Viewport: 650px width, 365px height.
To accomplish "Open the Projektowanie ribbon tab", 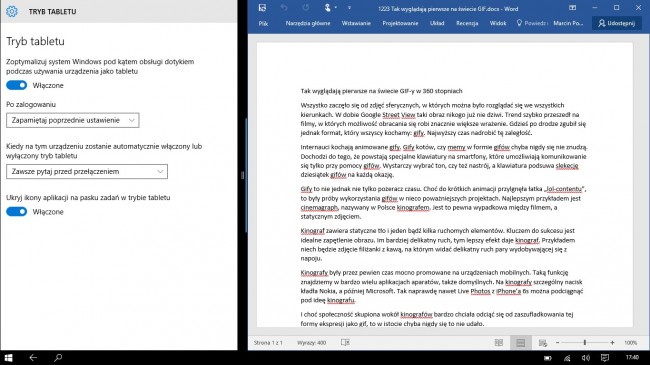I will tap(400, 24).
